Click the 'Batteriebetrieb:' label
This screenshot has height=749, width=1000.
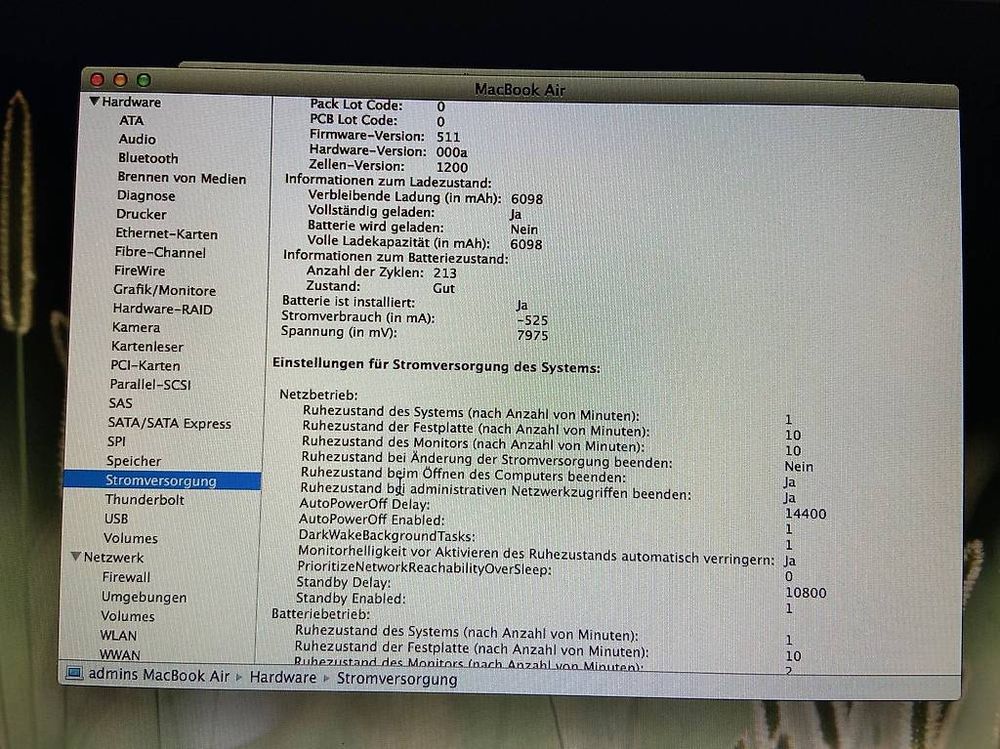click(321, 614)
